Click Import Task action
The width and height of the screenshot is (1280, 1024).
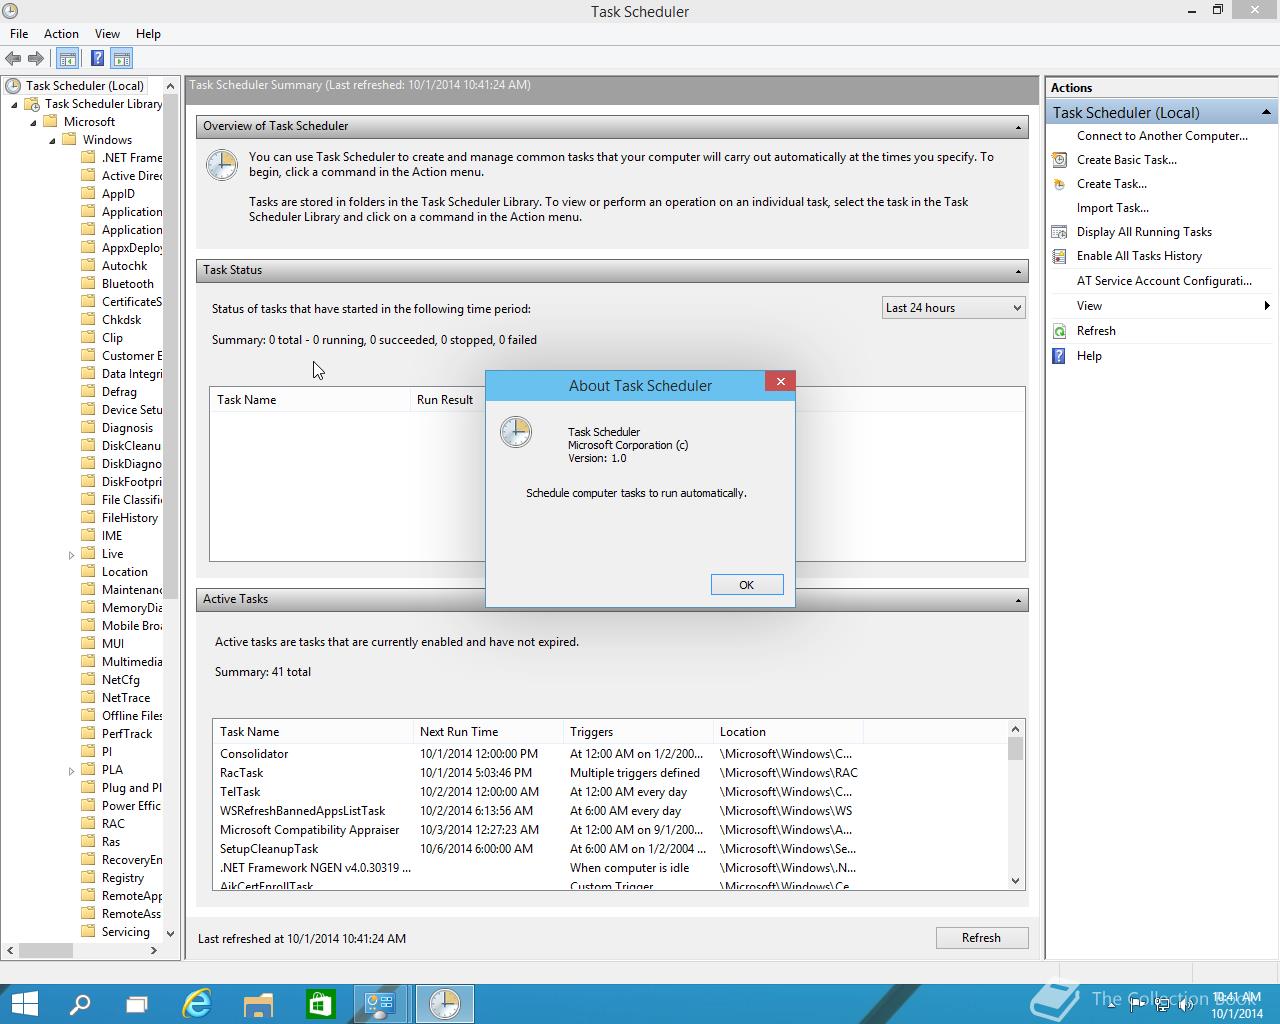click(x=1113, y=208)
